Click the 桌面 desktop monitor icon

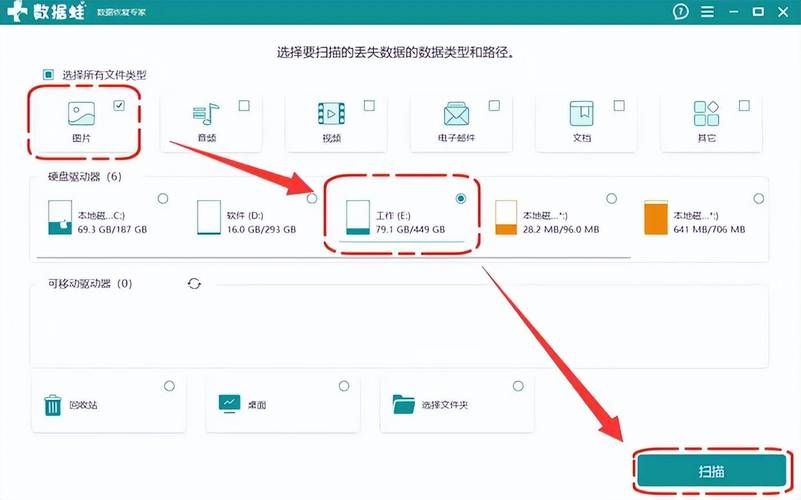coord(229,403)
